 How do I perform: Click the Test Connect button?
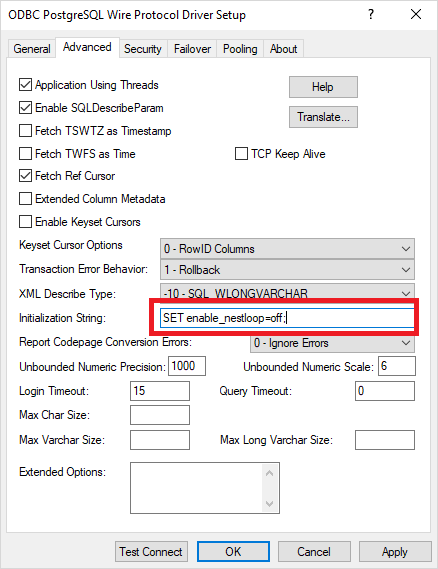coord(151,552)
